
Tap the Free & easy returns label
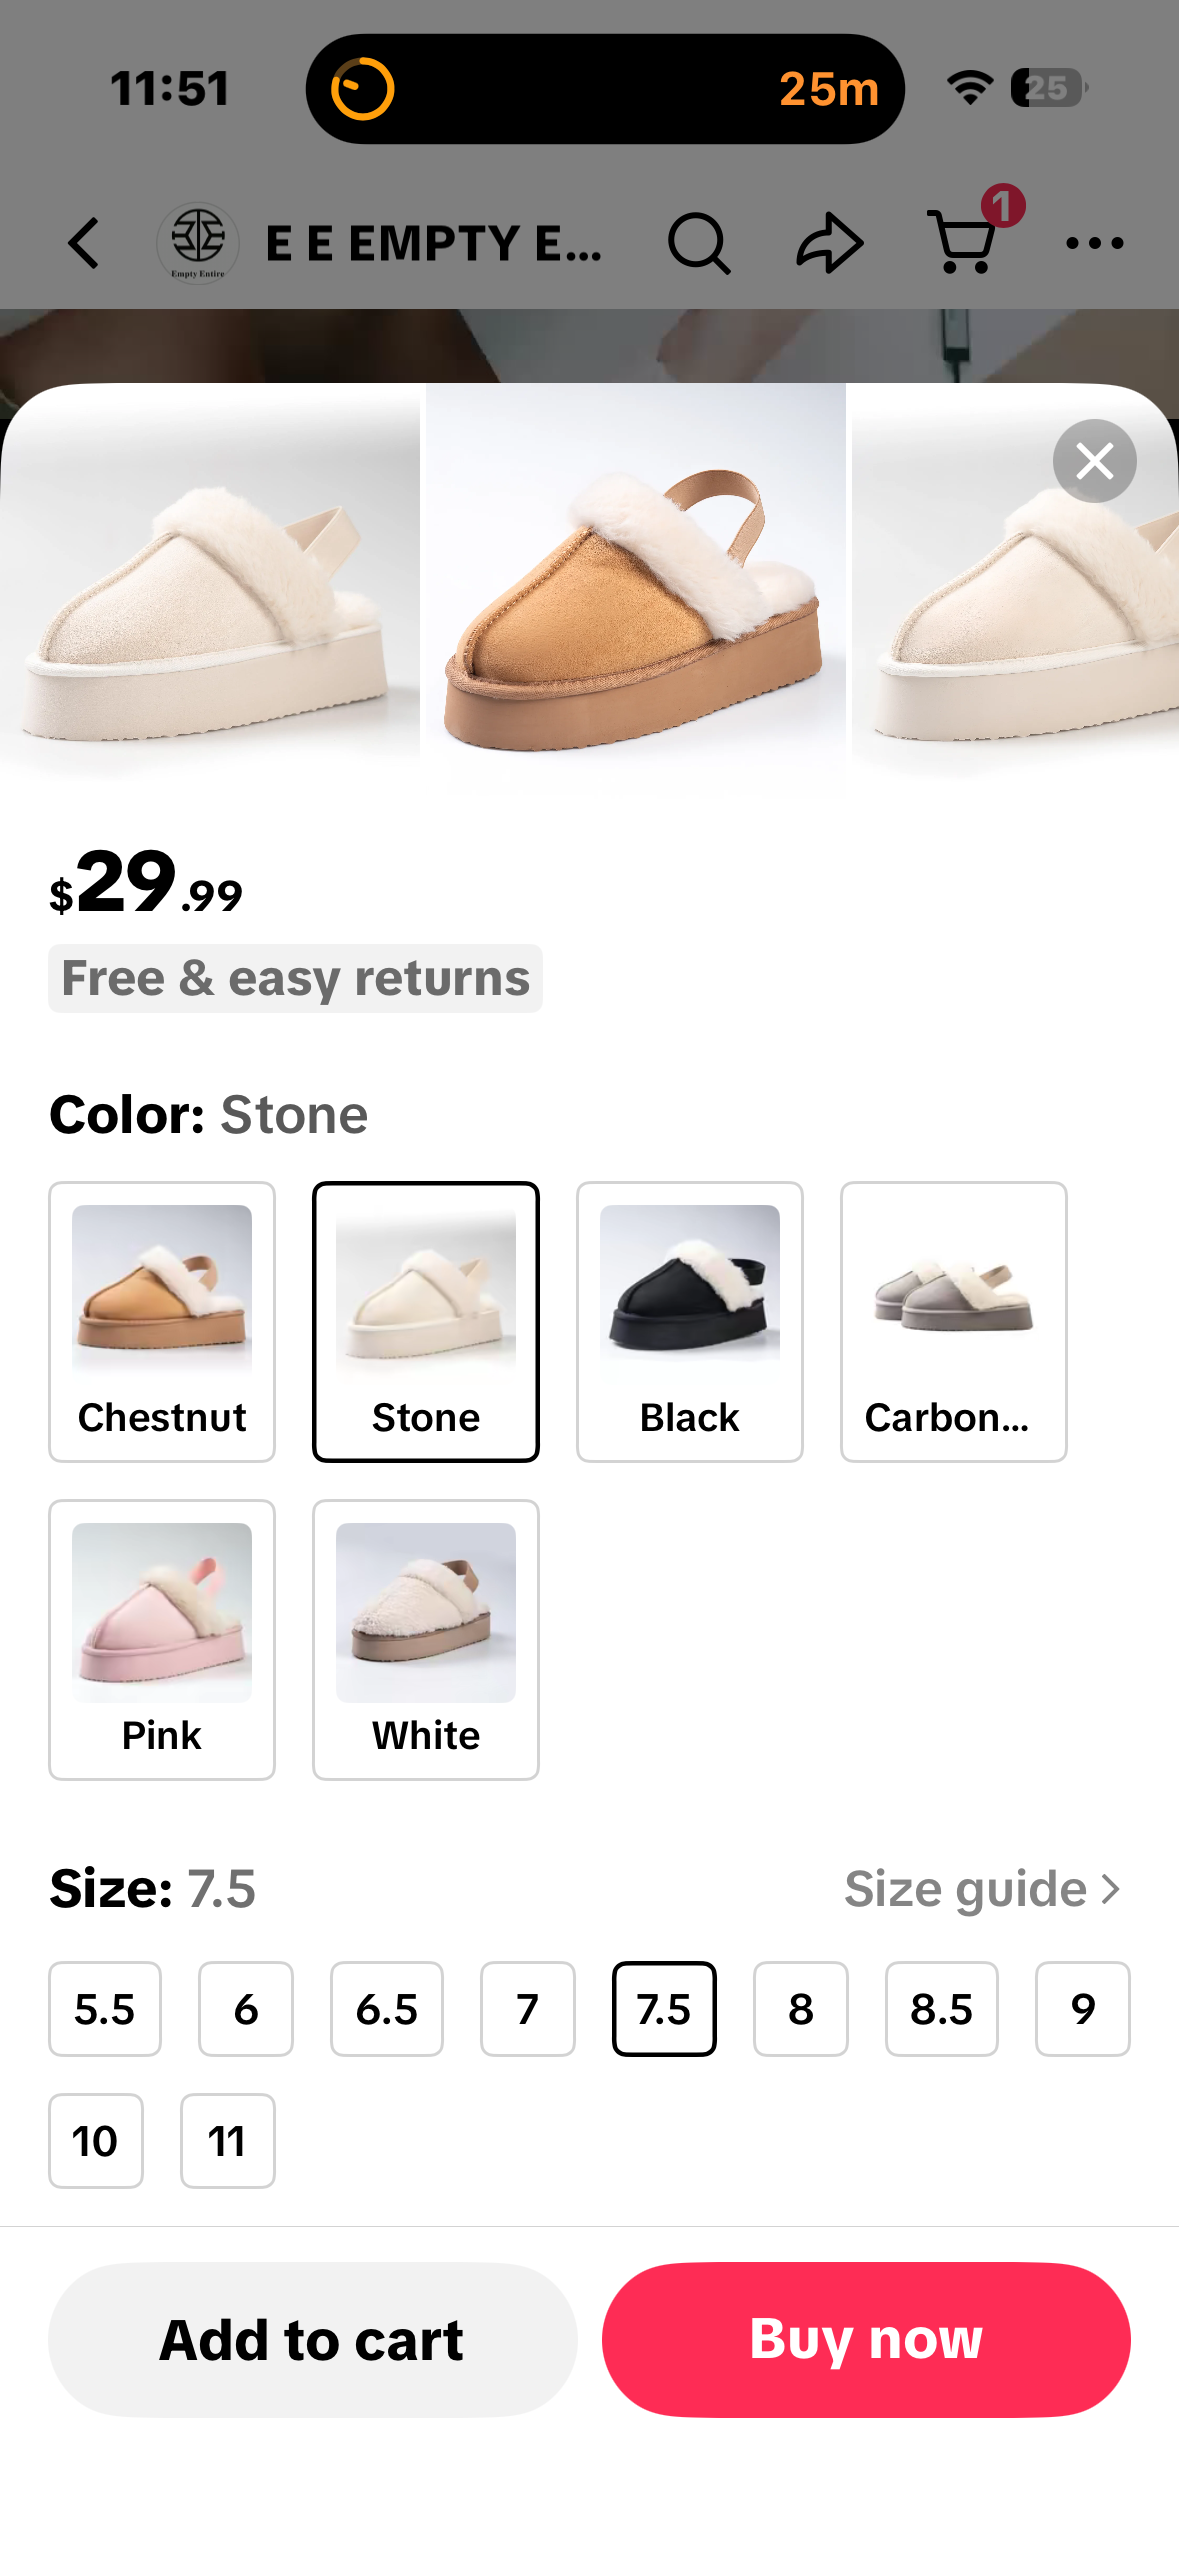pos(295,978)
